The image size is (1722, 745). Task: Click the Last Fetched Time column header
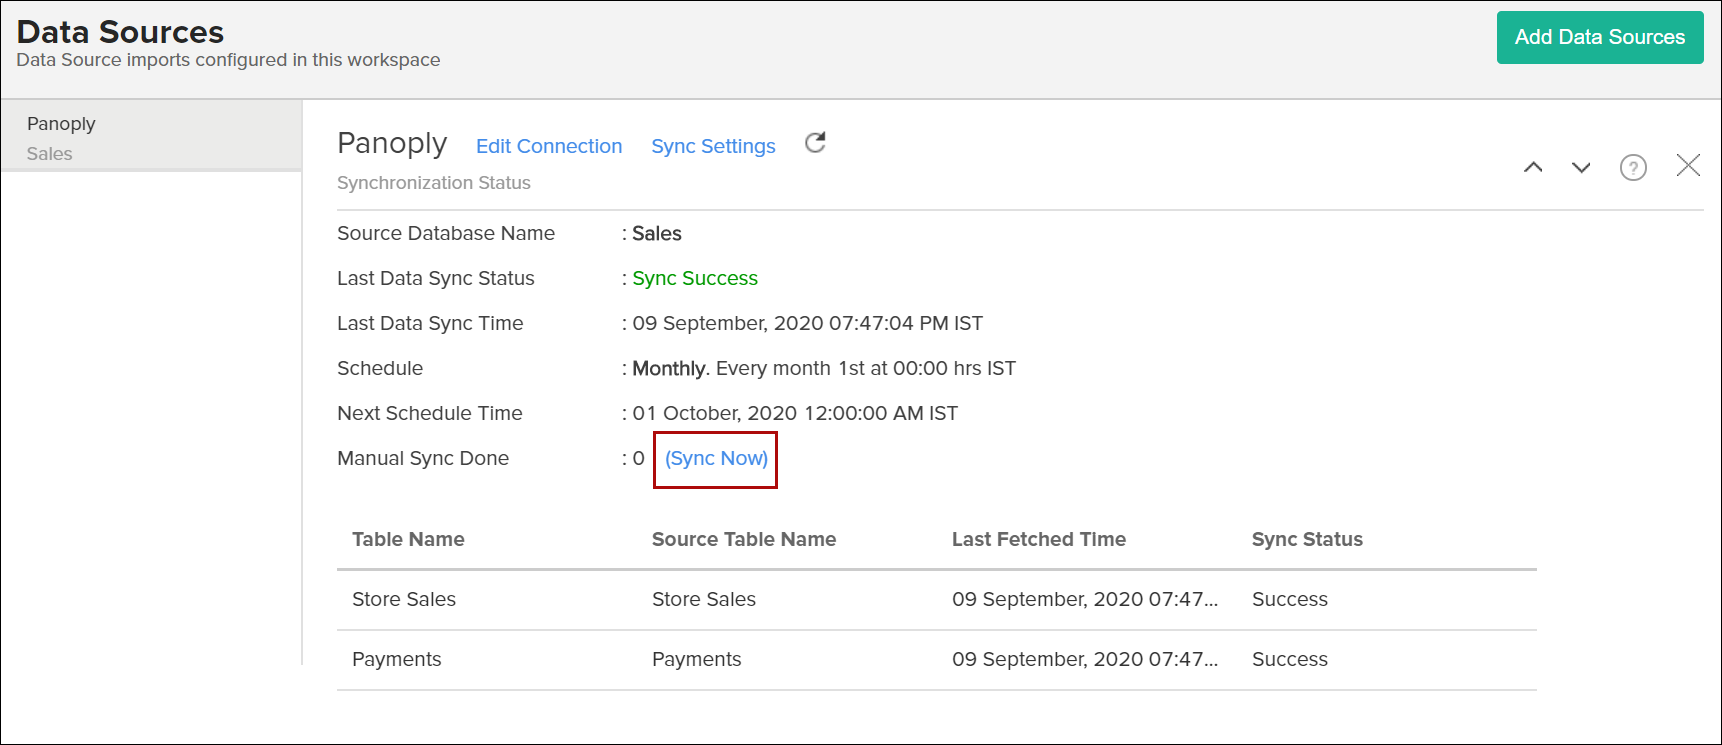1038,540
